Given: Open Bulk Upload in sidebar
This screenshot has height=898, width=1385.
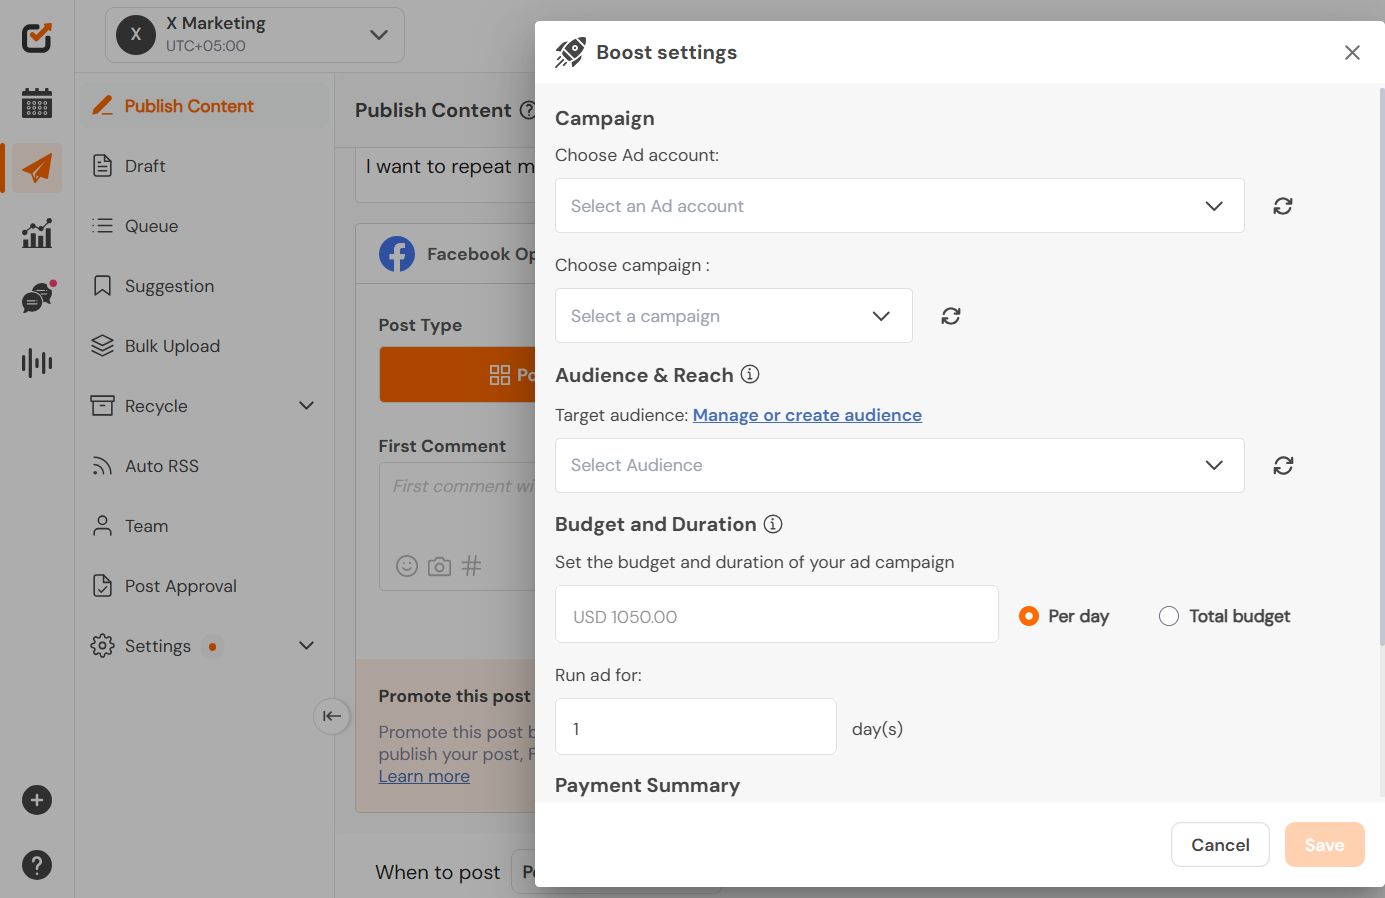Looking at the screenshot, I should pos(204,346).
